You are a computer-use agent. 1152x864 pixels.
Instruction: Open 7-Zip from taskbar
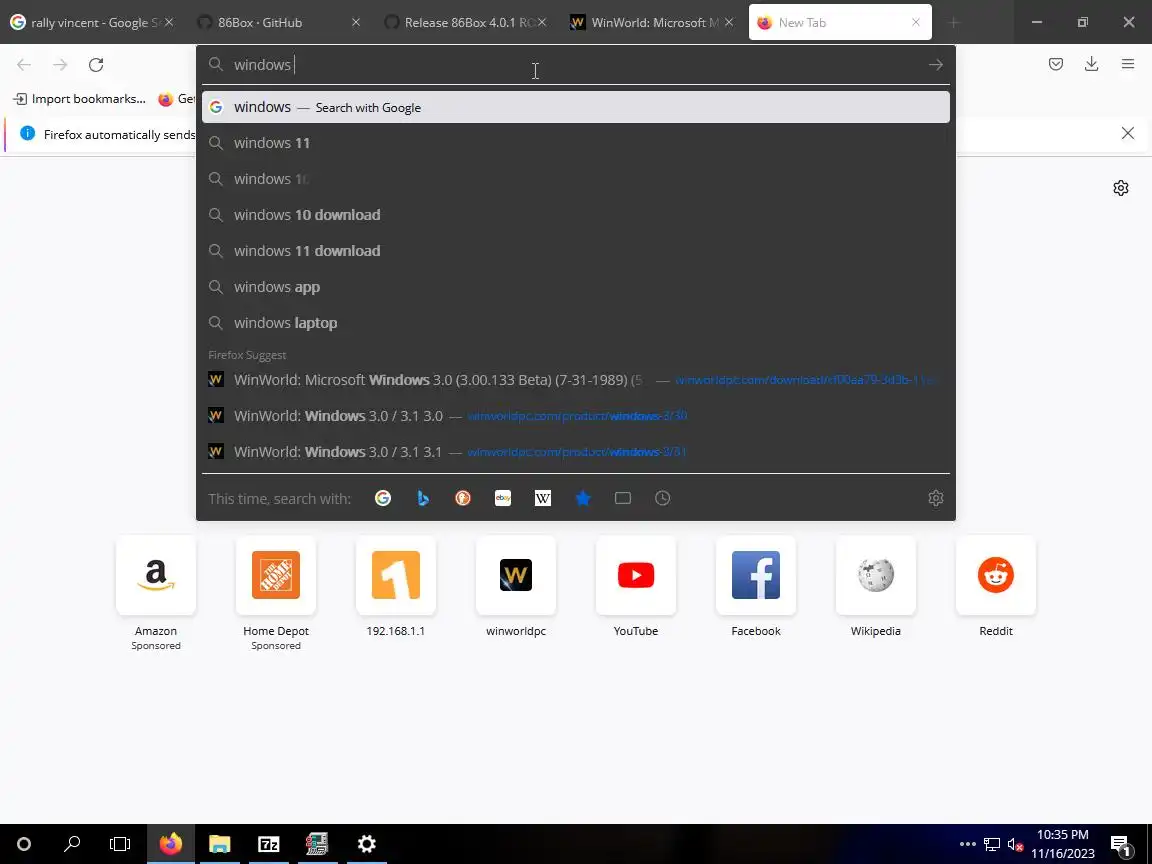(x=268, y=844)
